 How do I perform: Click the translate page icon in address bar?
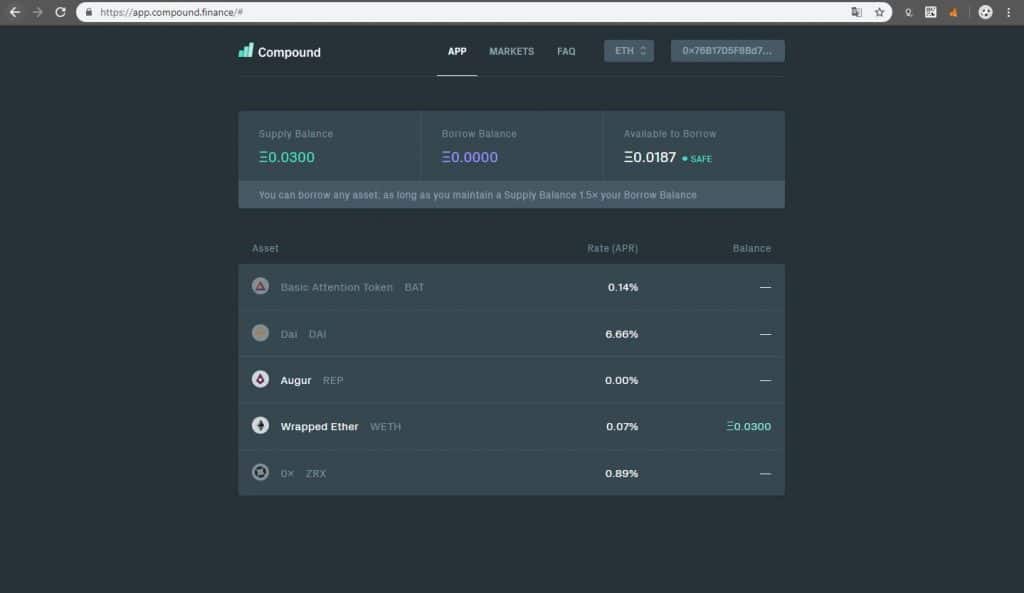click(856, 12)
